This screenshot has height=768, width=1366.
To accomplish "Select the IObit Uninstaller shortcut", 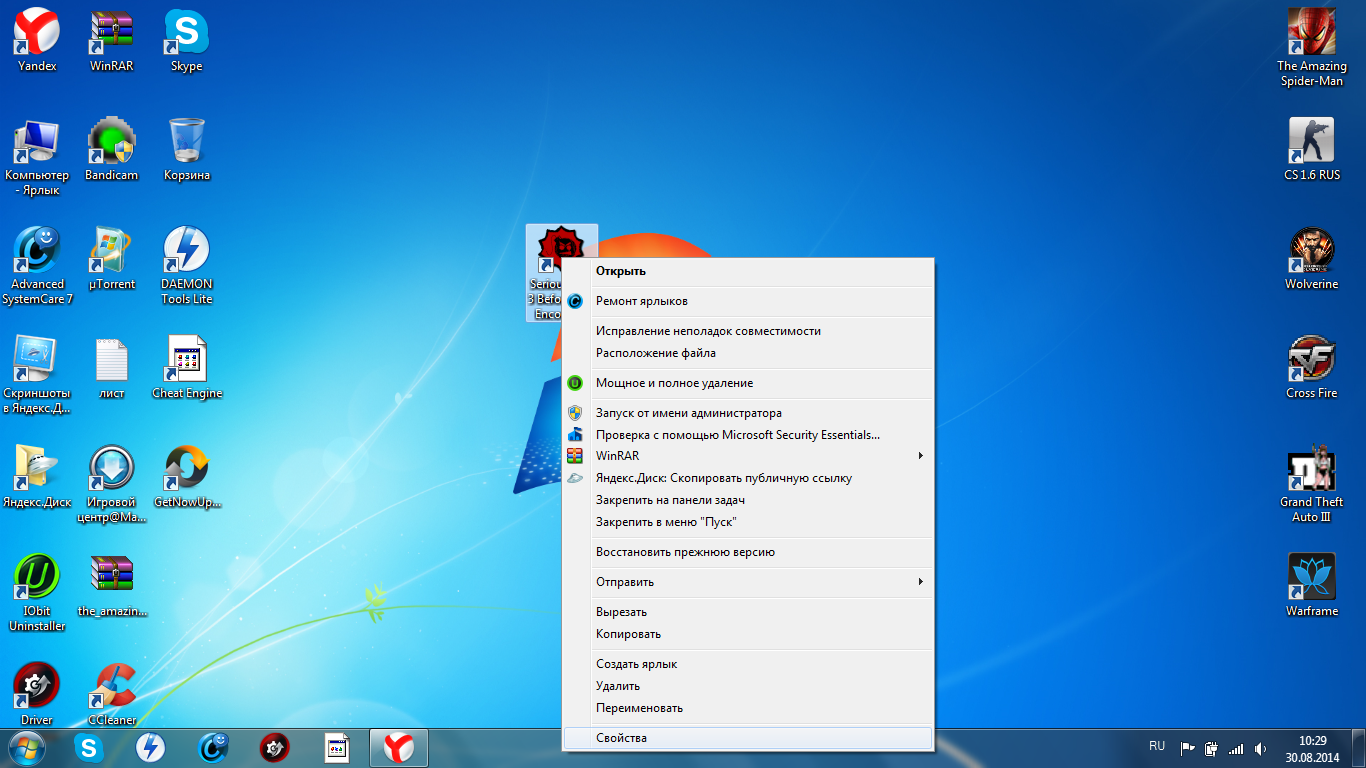I will click(37, 593).
